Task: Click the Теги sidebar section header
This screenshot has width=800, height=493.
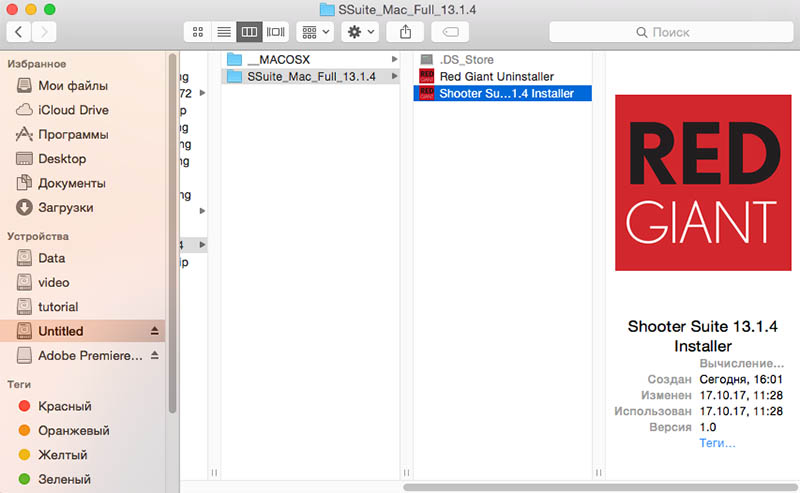Action: (x=19, y=384)
